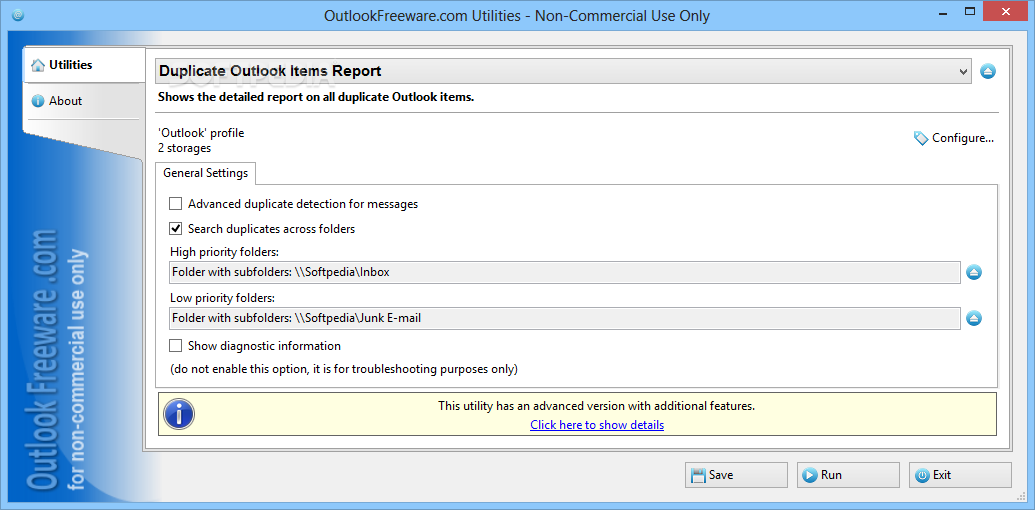The width and height of the screenshot is (1035, 510).
Task: Open the Duplicate Outlook Items Report dropdown
Action: coord(563,71)
